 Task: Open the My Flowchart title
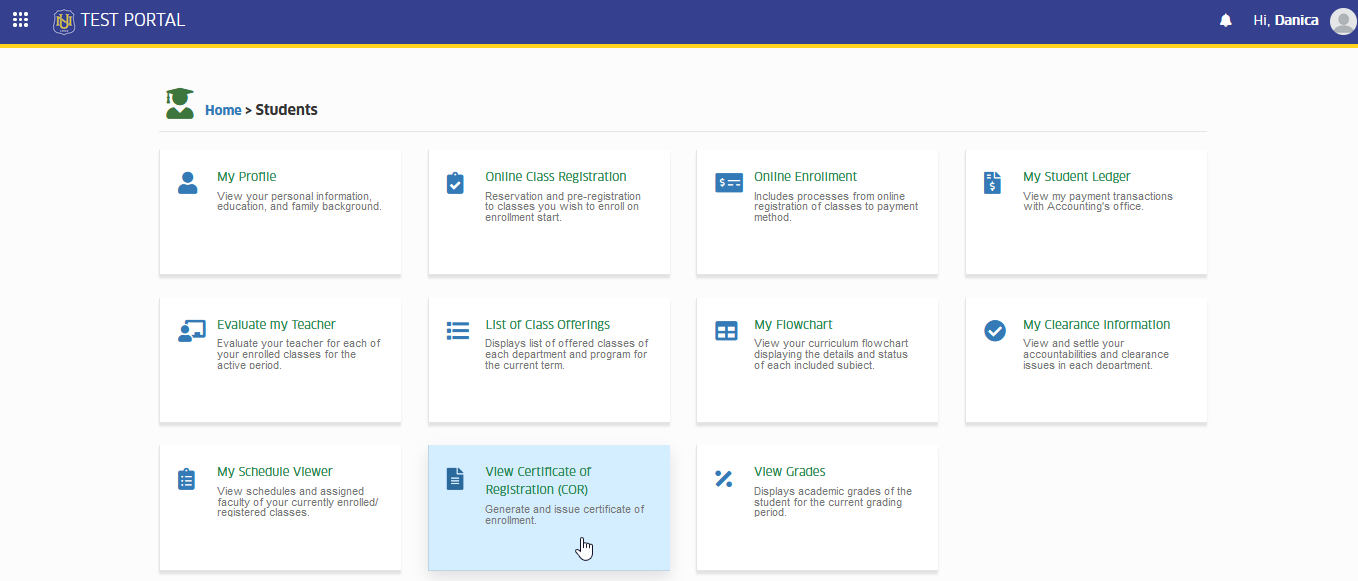(793, 325)
